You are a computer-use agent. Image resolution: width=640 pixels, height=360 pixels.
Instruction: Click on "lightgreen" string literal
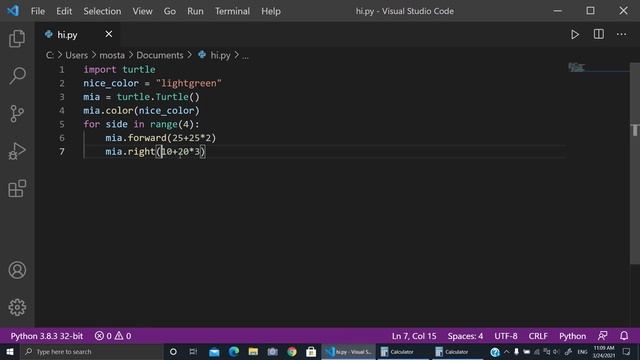pos(189,83)
